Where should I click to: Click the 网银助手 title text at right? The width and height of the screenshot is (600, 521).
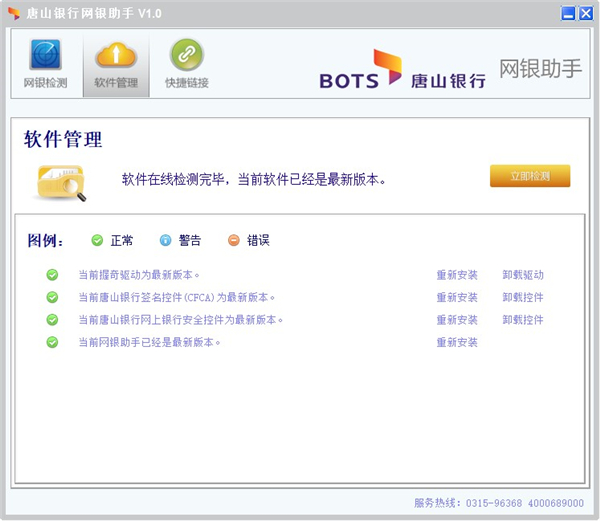click(x=540, y=68)
